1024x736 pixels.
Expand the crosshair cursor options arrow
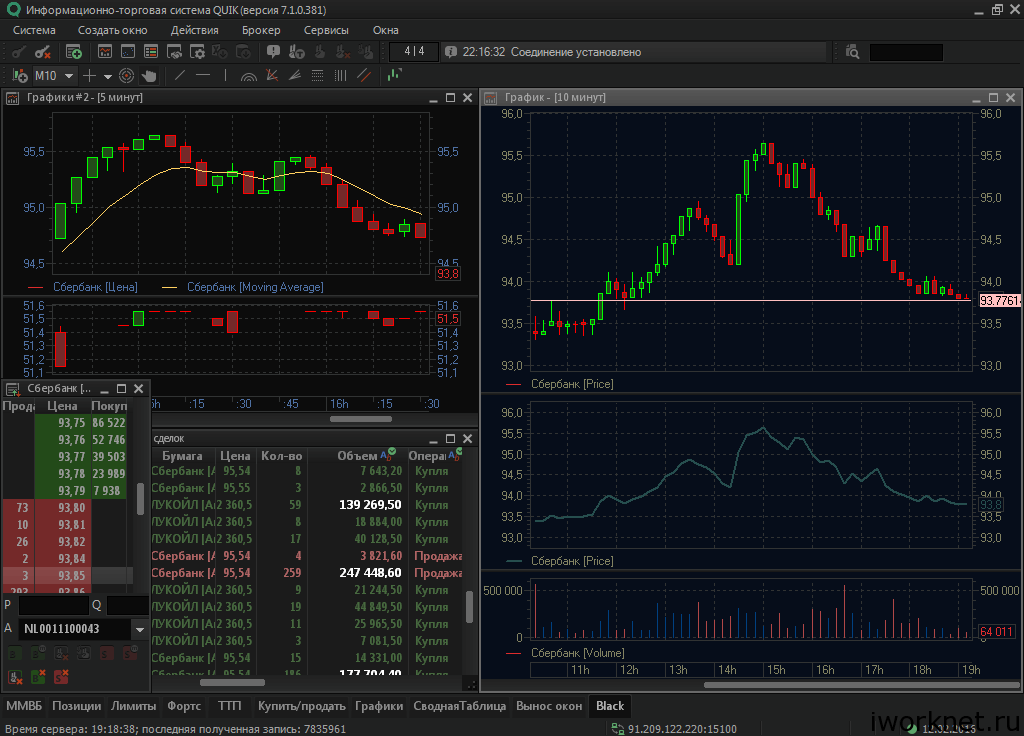(108, 76)
